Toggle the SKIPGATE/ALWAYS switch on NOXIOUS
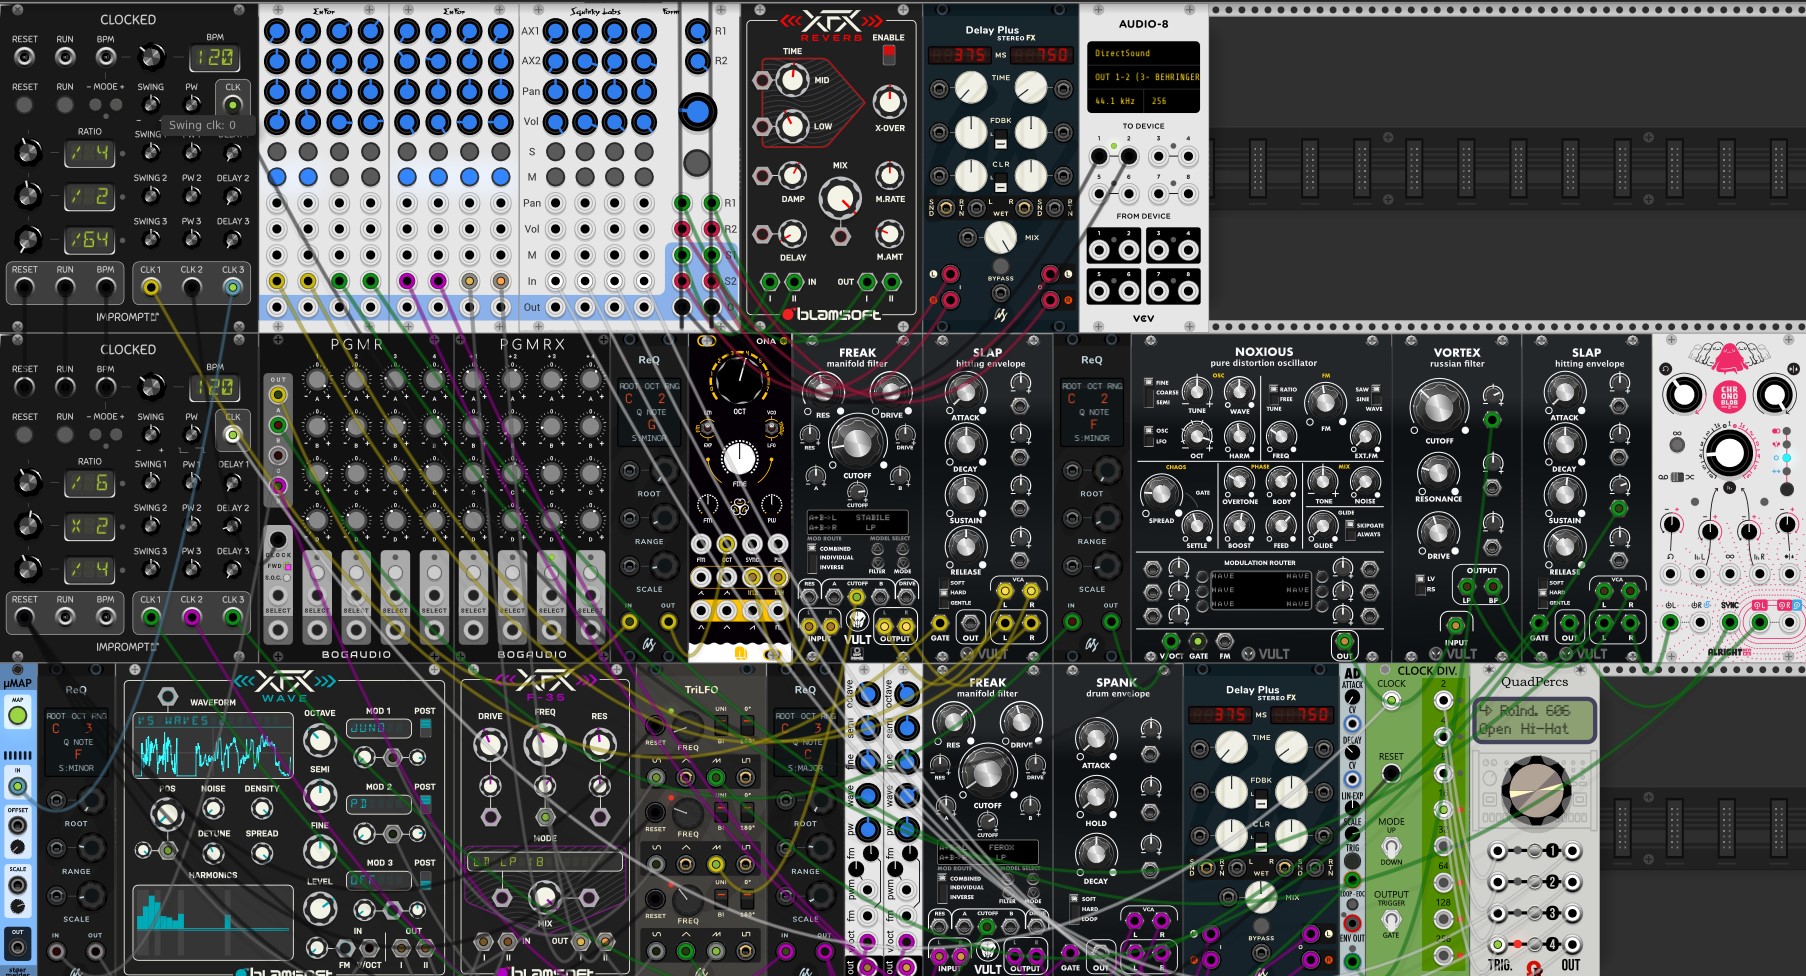The height and width of the screenshot is (976, 1806). click(x=1348, y=529)
